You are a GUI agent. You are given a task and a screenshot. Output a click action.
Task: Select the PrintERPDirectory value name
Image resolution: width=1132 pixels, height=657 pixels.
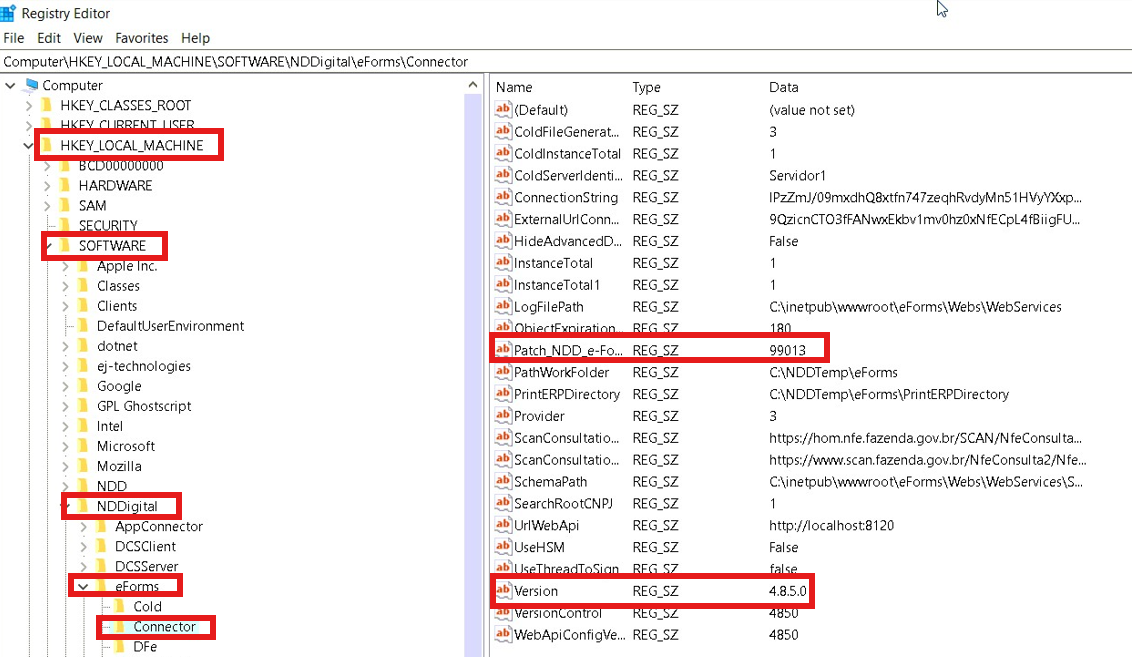point(567,394)
